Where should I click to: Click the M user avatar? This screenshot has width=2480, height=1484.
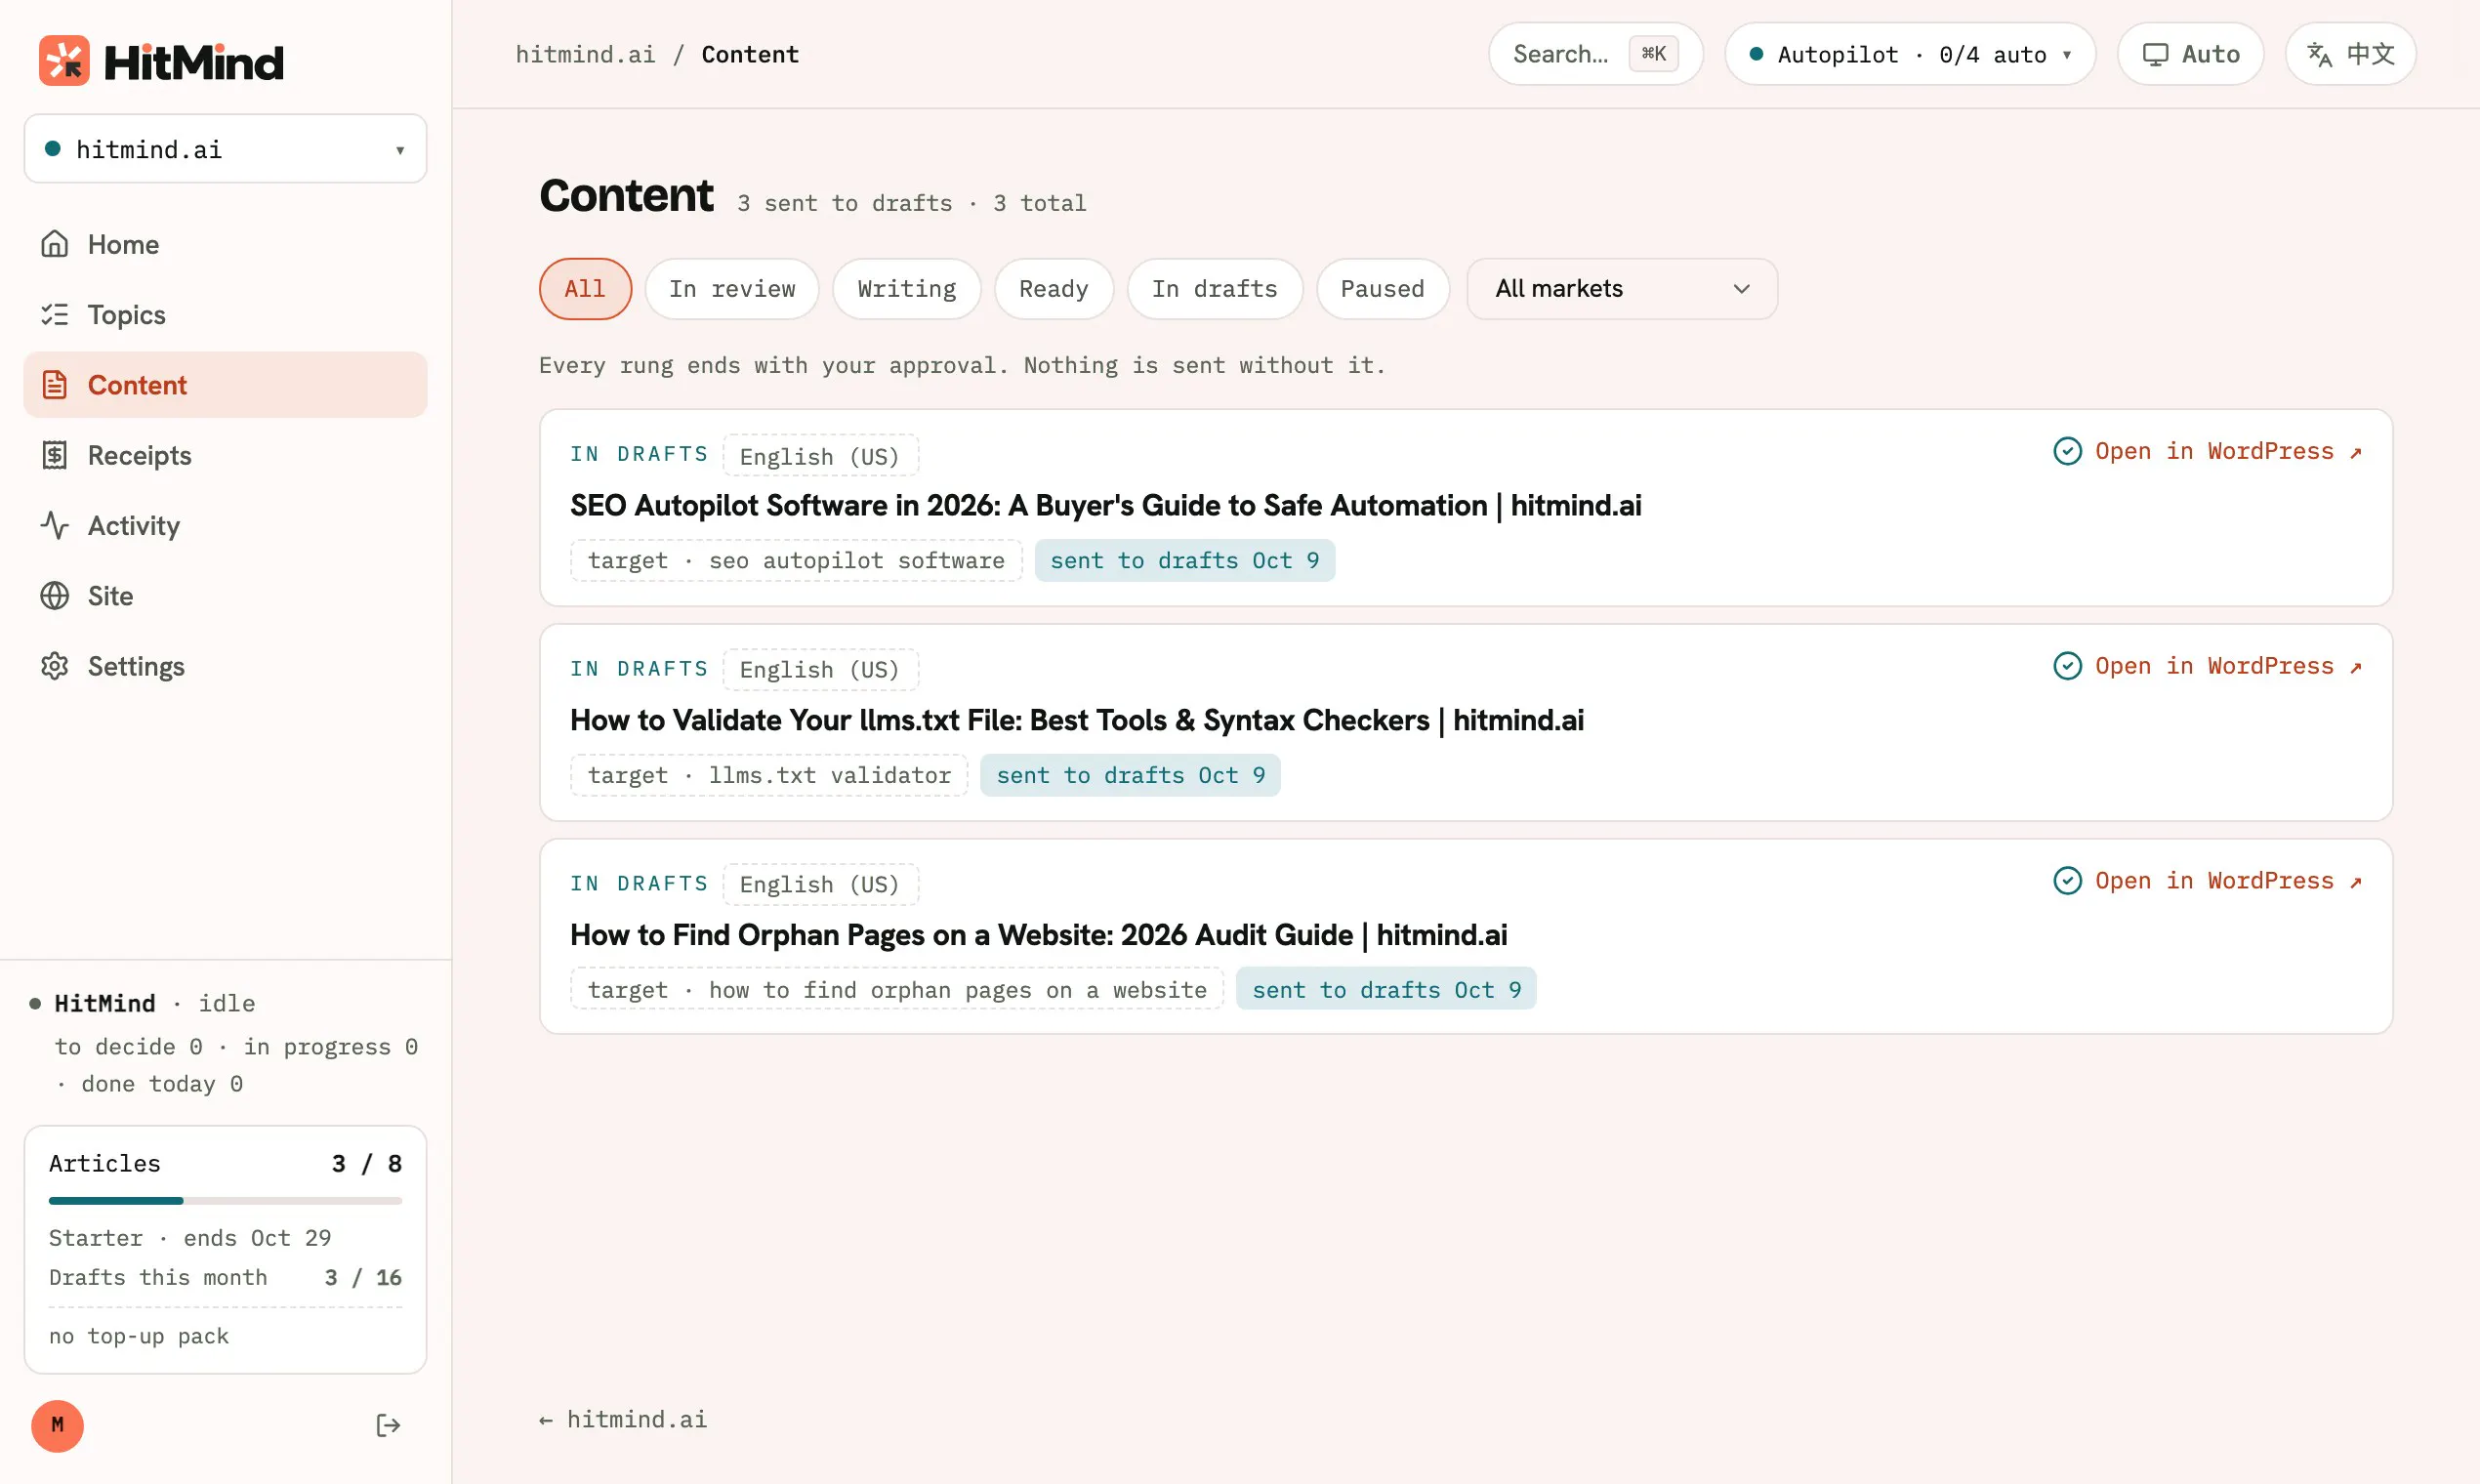pyautogui.click(x=57, y=1425)
